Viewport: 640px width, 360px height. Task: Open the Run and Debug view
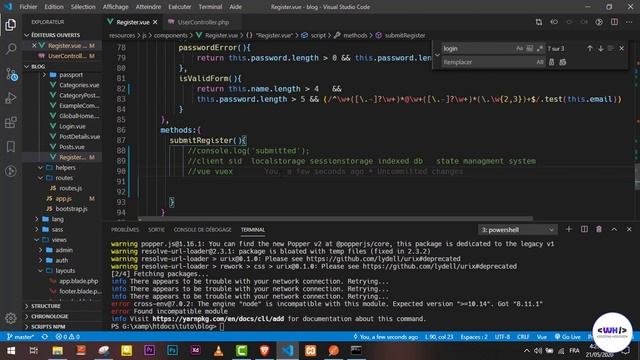coord(11,98)
